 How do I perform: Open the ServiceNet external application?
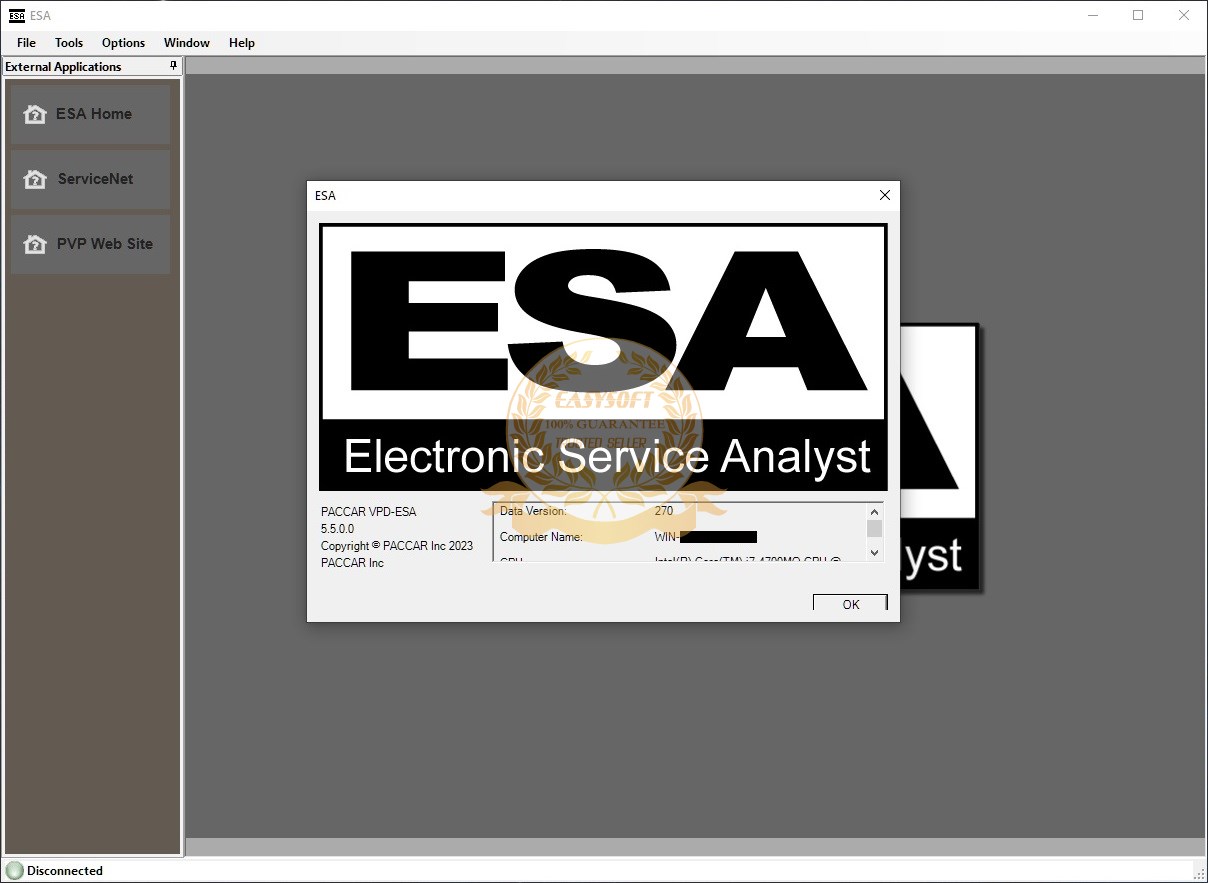pos(90,179)
